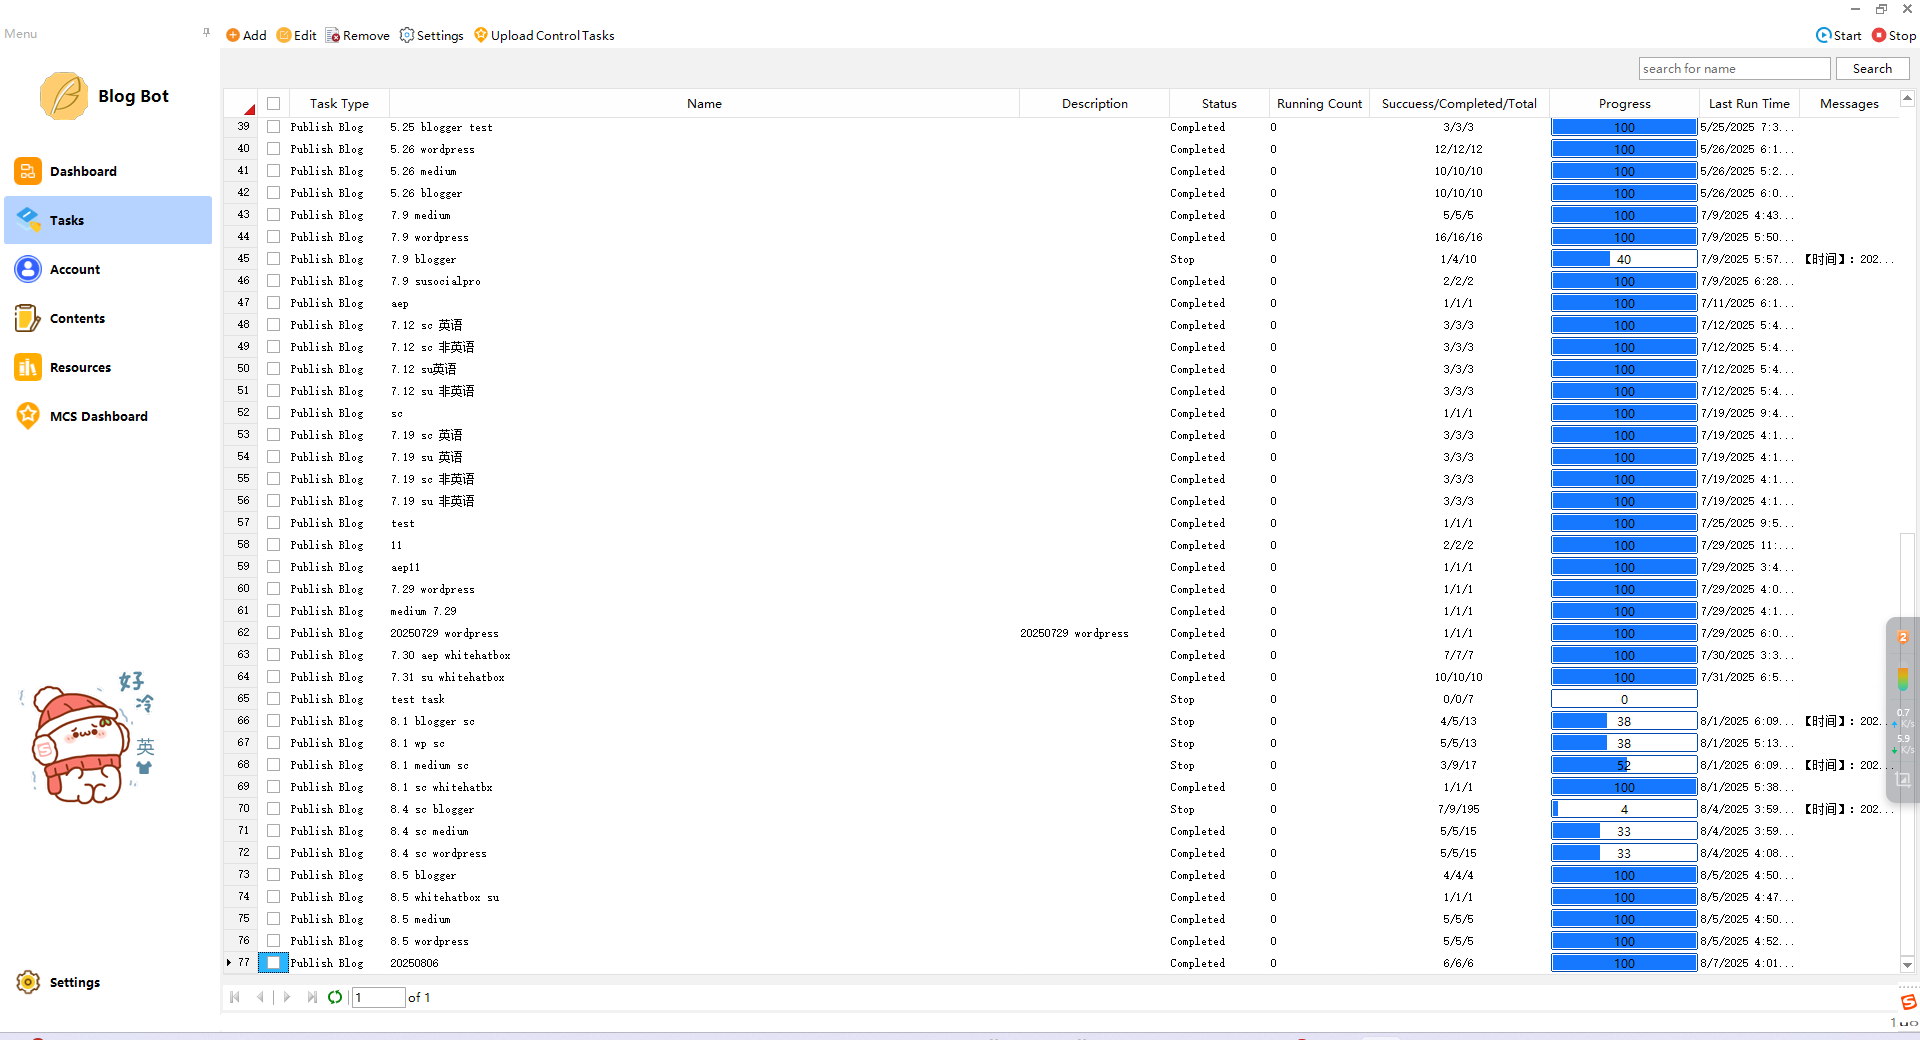The width and height of the screenshot is (1920, 1040).
Task: Click the Search button
Action: pos(1871,69)
